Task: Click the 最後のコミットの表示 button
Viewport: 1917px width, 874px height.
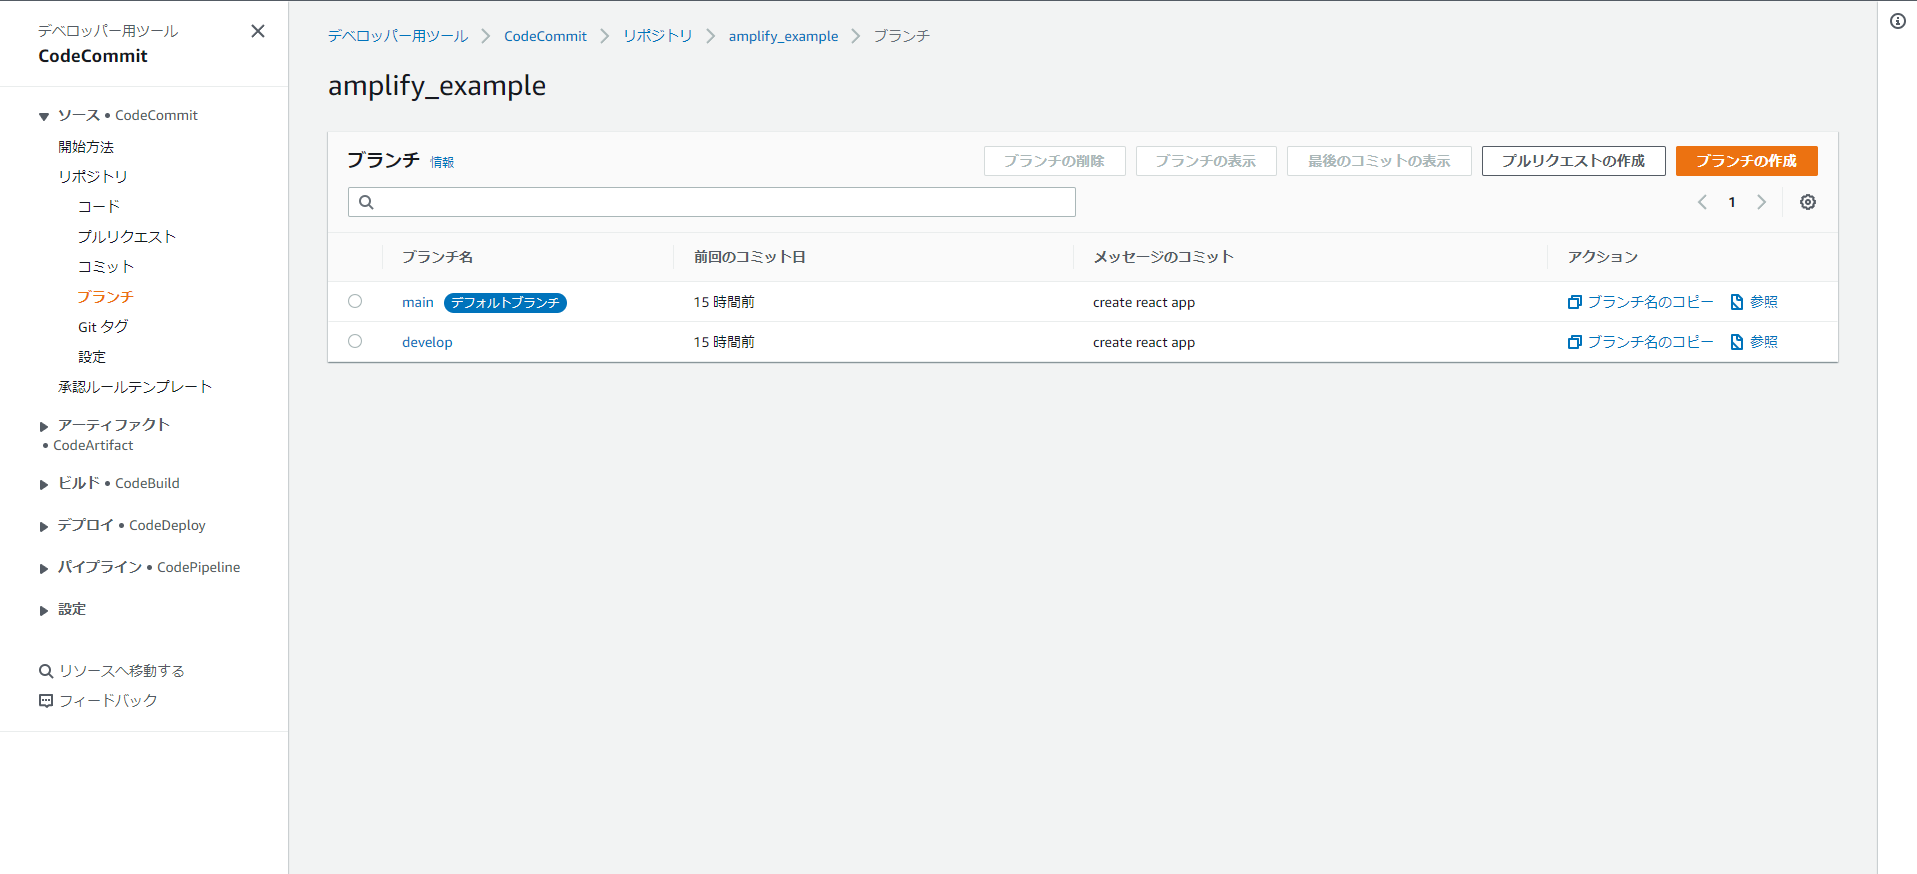Action: click(1379, 161)
